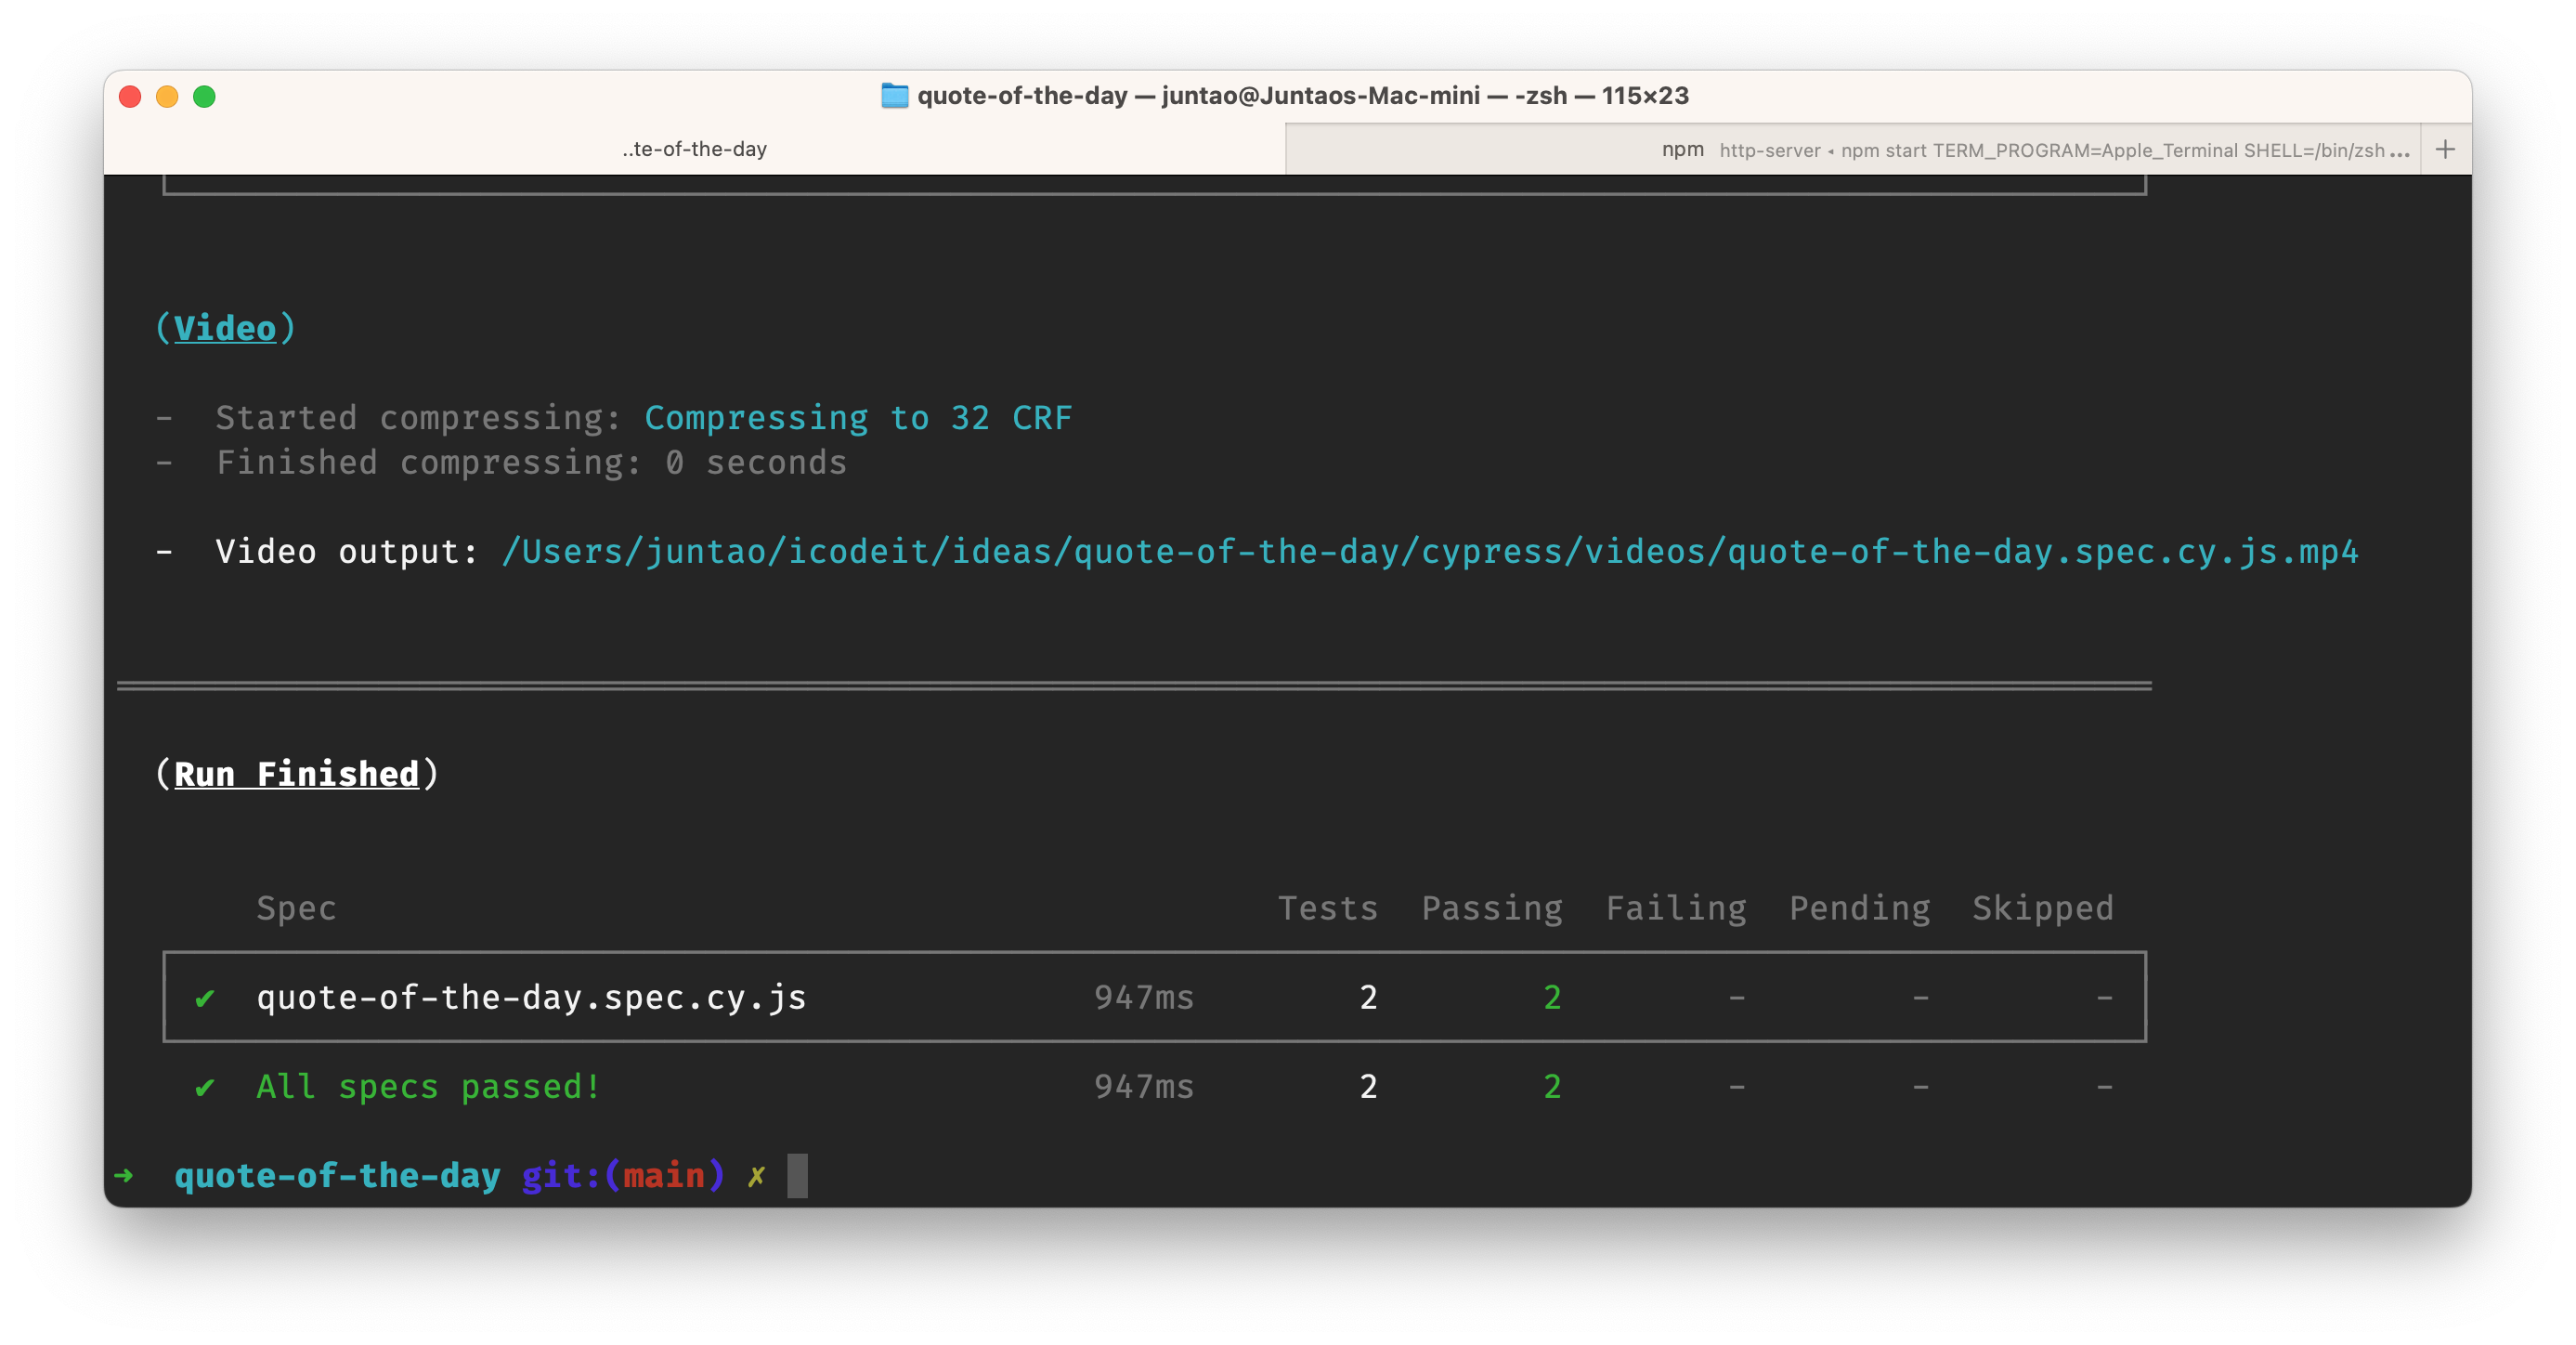This screenshot has height=1345, width=2576.
Task: Click the new tab plus button
Action: point(2444,150)
